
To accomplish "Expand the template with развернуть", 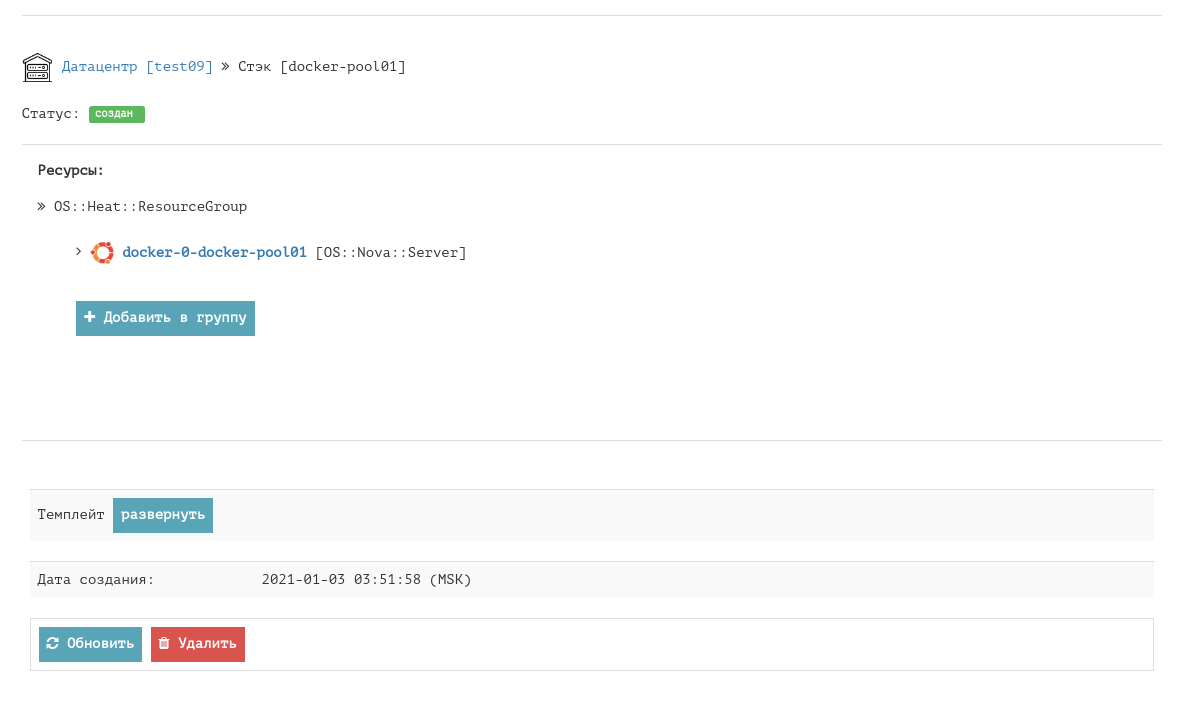I will click(163, 515).
